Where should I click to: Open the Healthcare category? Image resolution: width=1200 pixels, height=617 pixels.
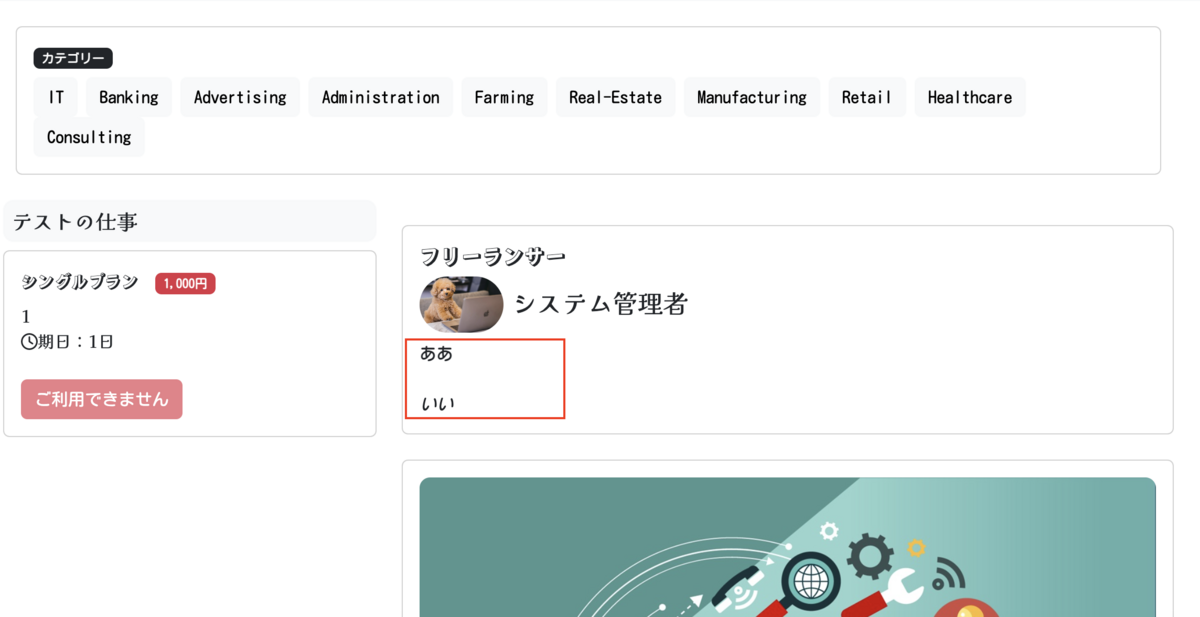point(970,97)
